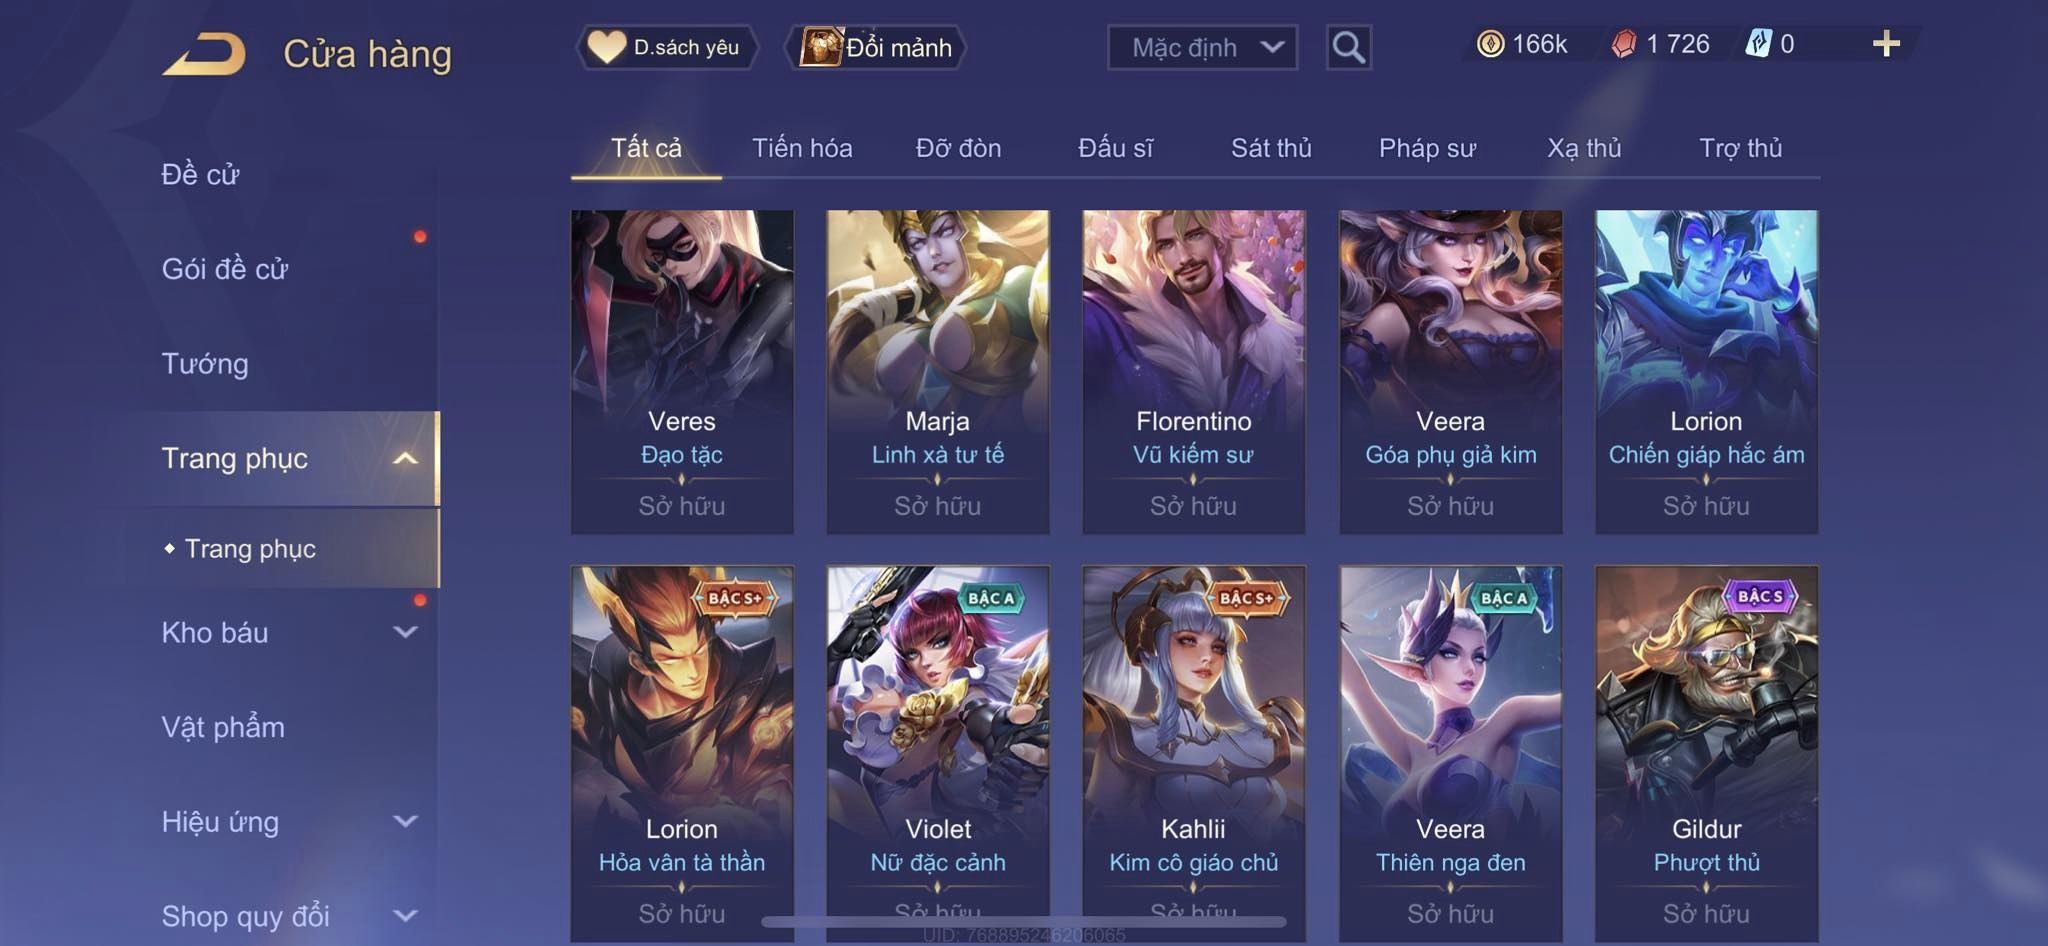Select the Veres Đạo tặc skin card
2048x946 pixels.
pyautogui.click(x=682, y=371)
